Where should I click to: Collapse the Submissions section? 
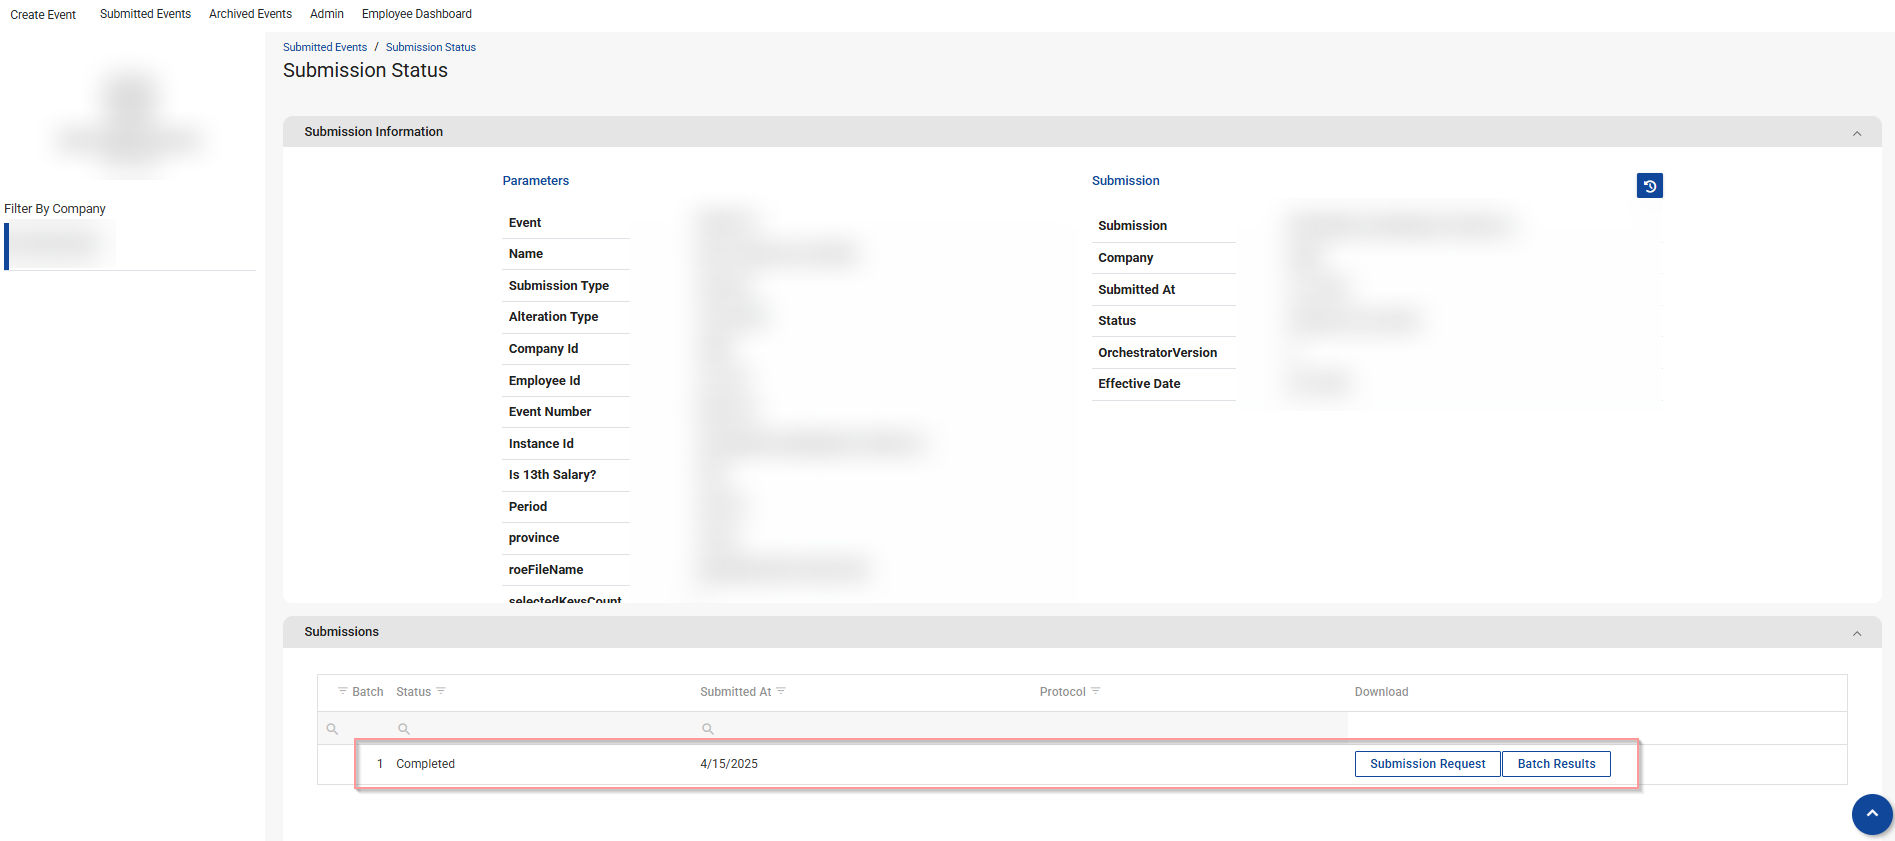pos(1857,633)
